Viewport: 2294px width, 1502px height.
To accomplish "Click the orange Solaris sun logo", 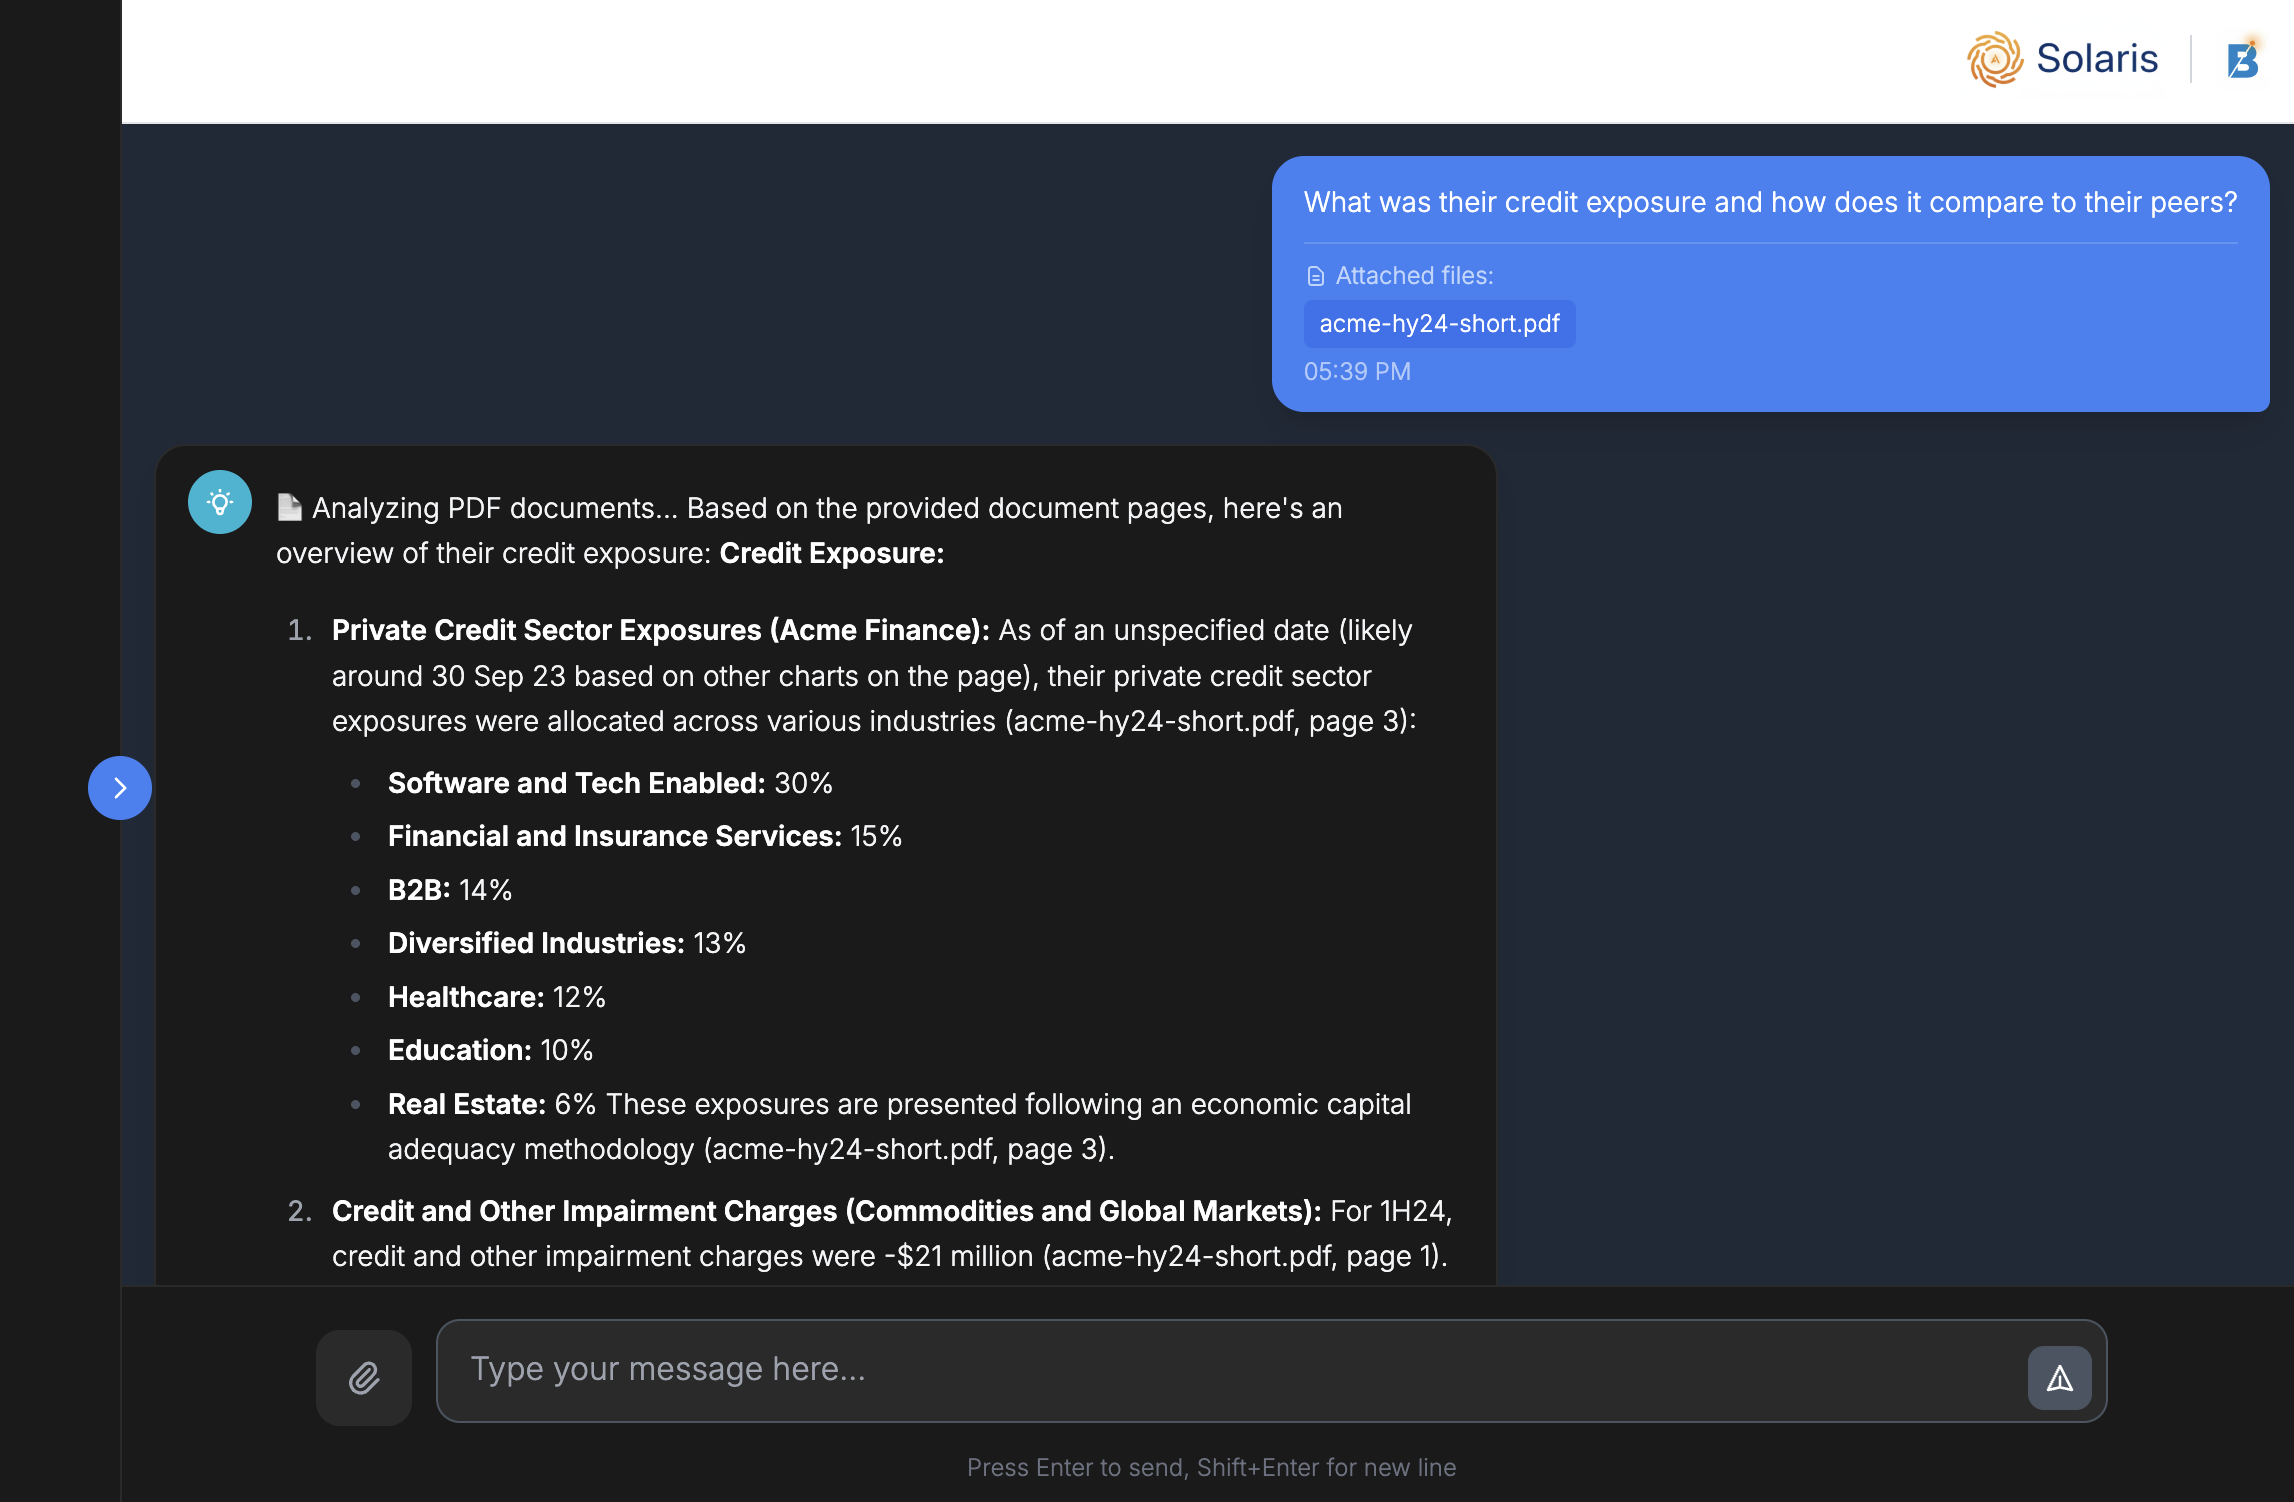I will pos(1994,59).
